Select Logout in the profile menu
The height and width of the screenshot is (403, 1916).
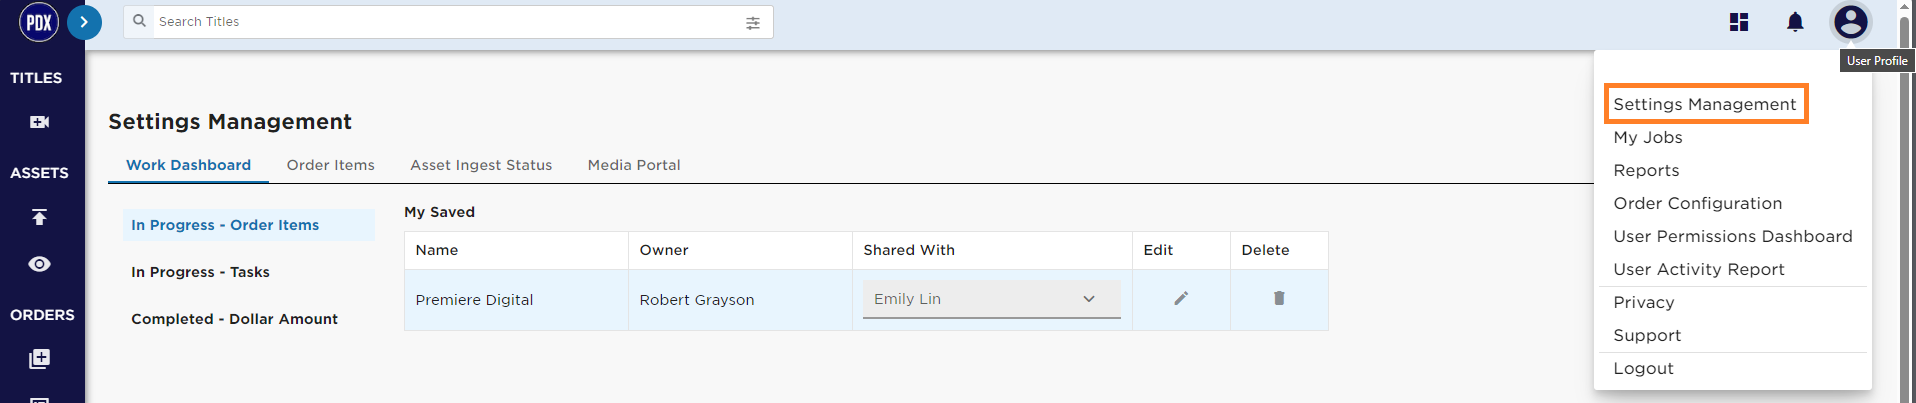1643,368
